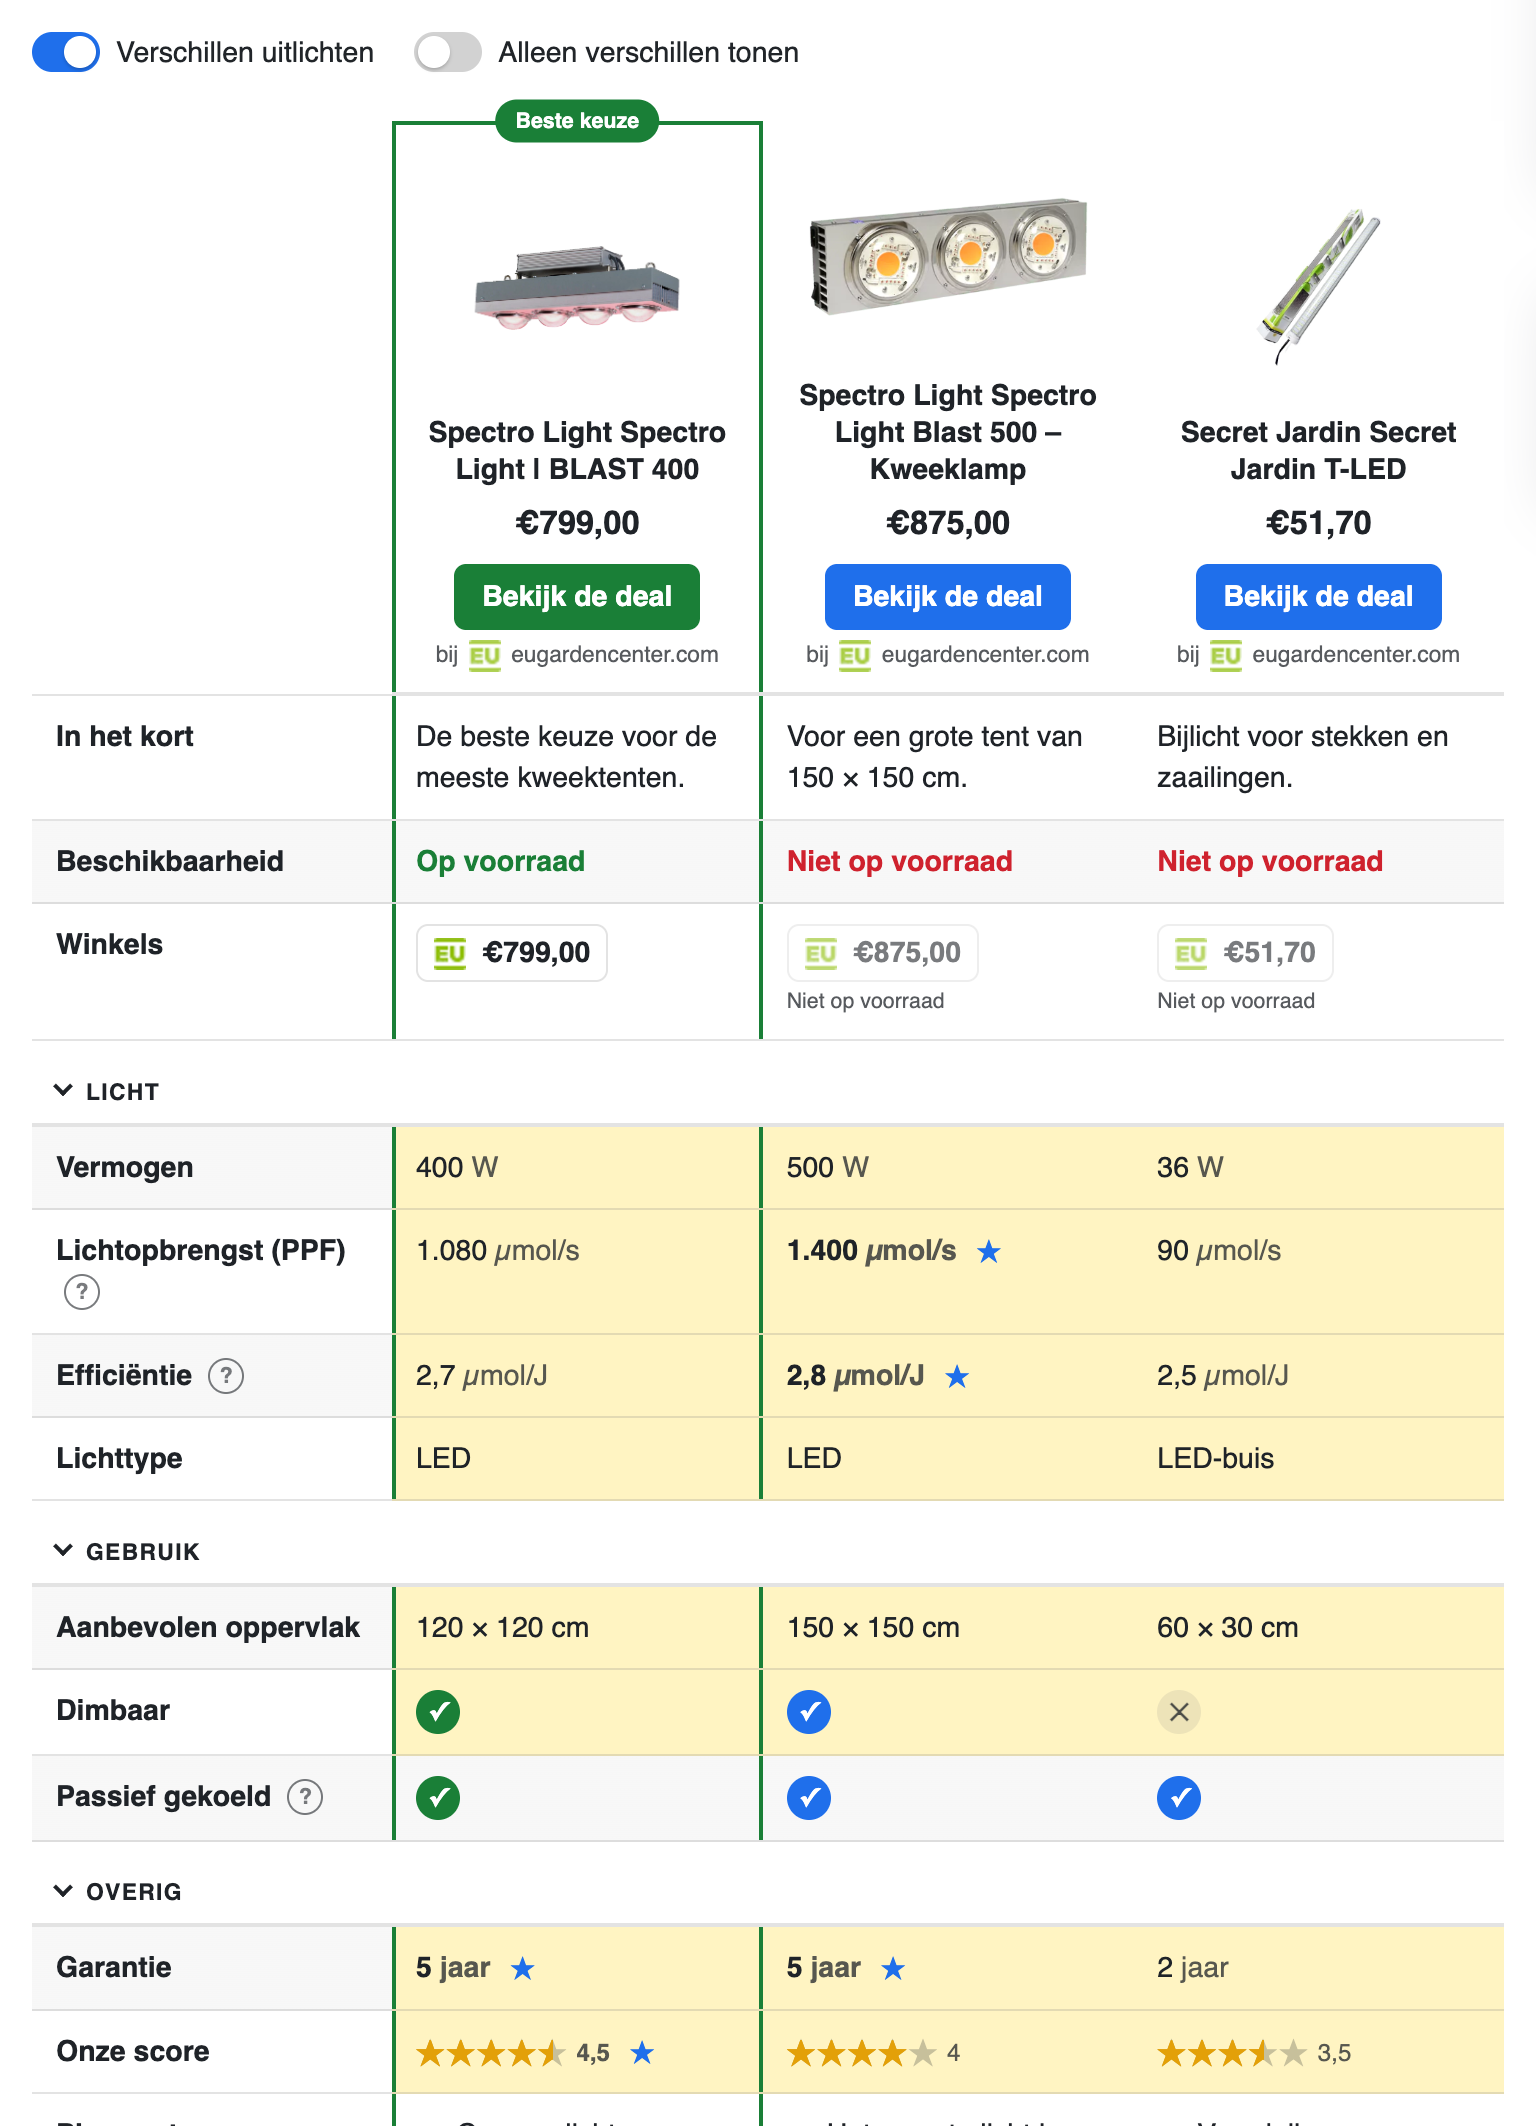Collapse the GEBRUIK section
The height and width of the screenshot is (2126, 1536).
click(126, 1551)
